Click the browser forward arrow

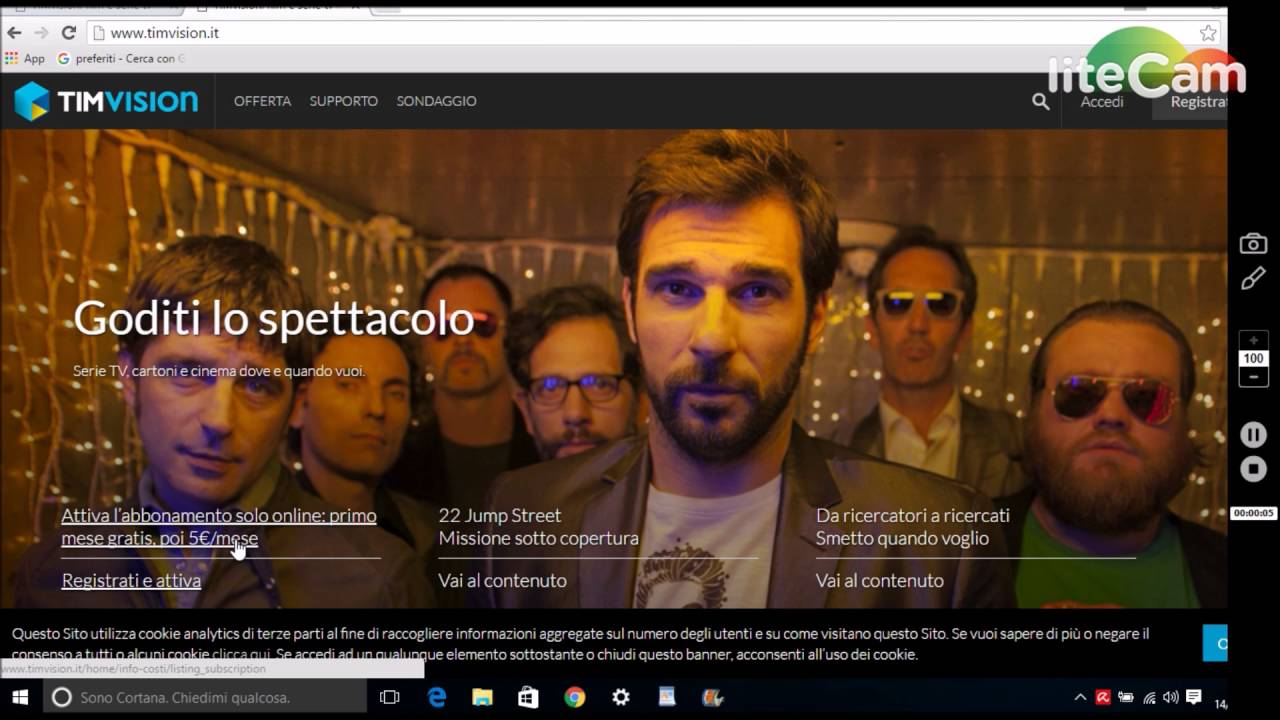click(x=41, y=33)
